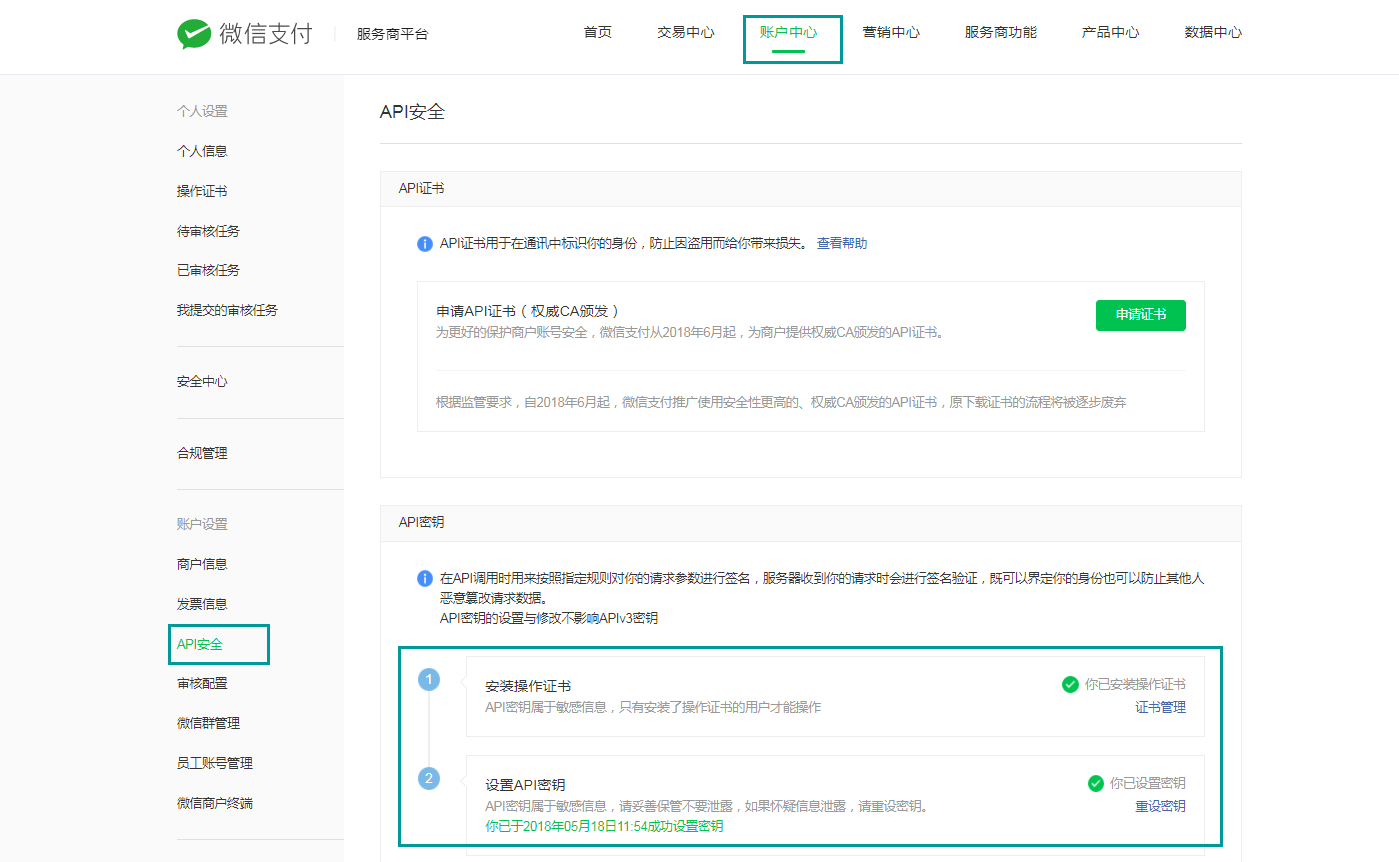The height and width of the screenshot is (862, 1399).
Task: Open the 首页 tab
Action: tap(598, 32)
